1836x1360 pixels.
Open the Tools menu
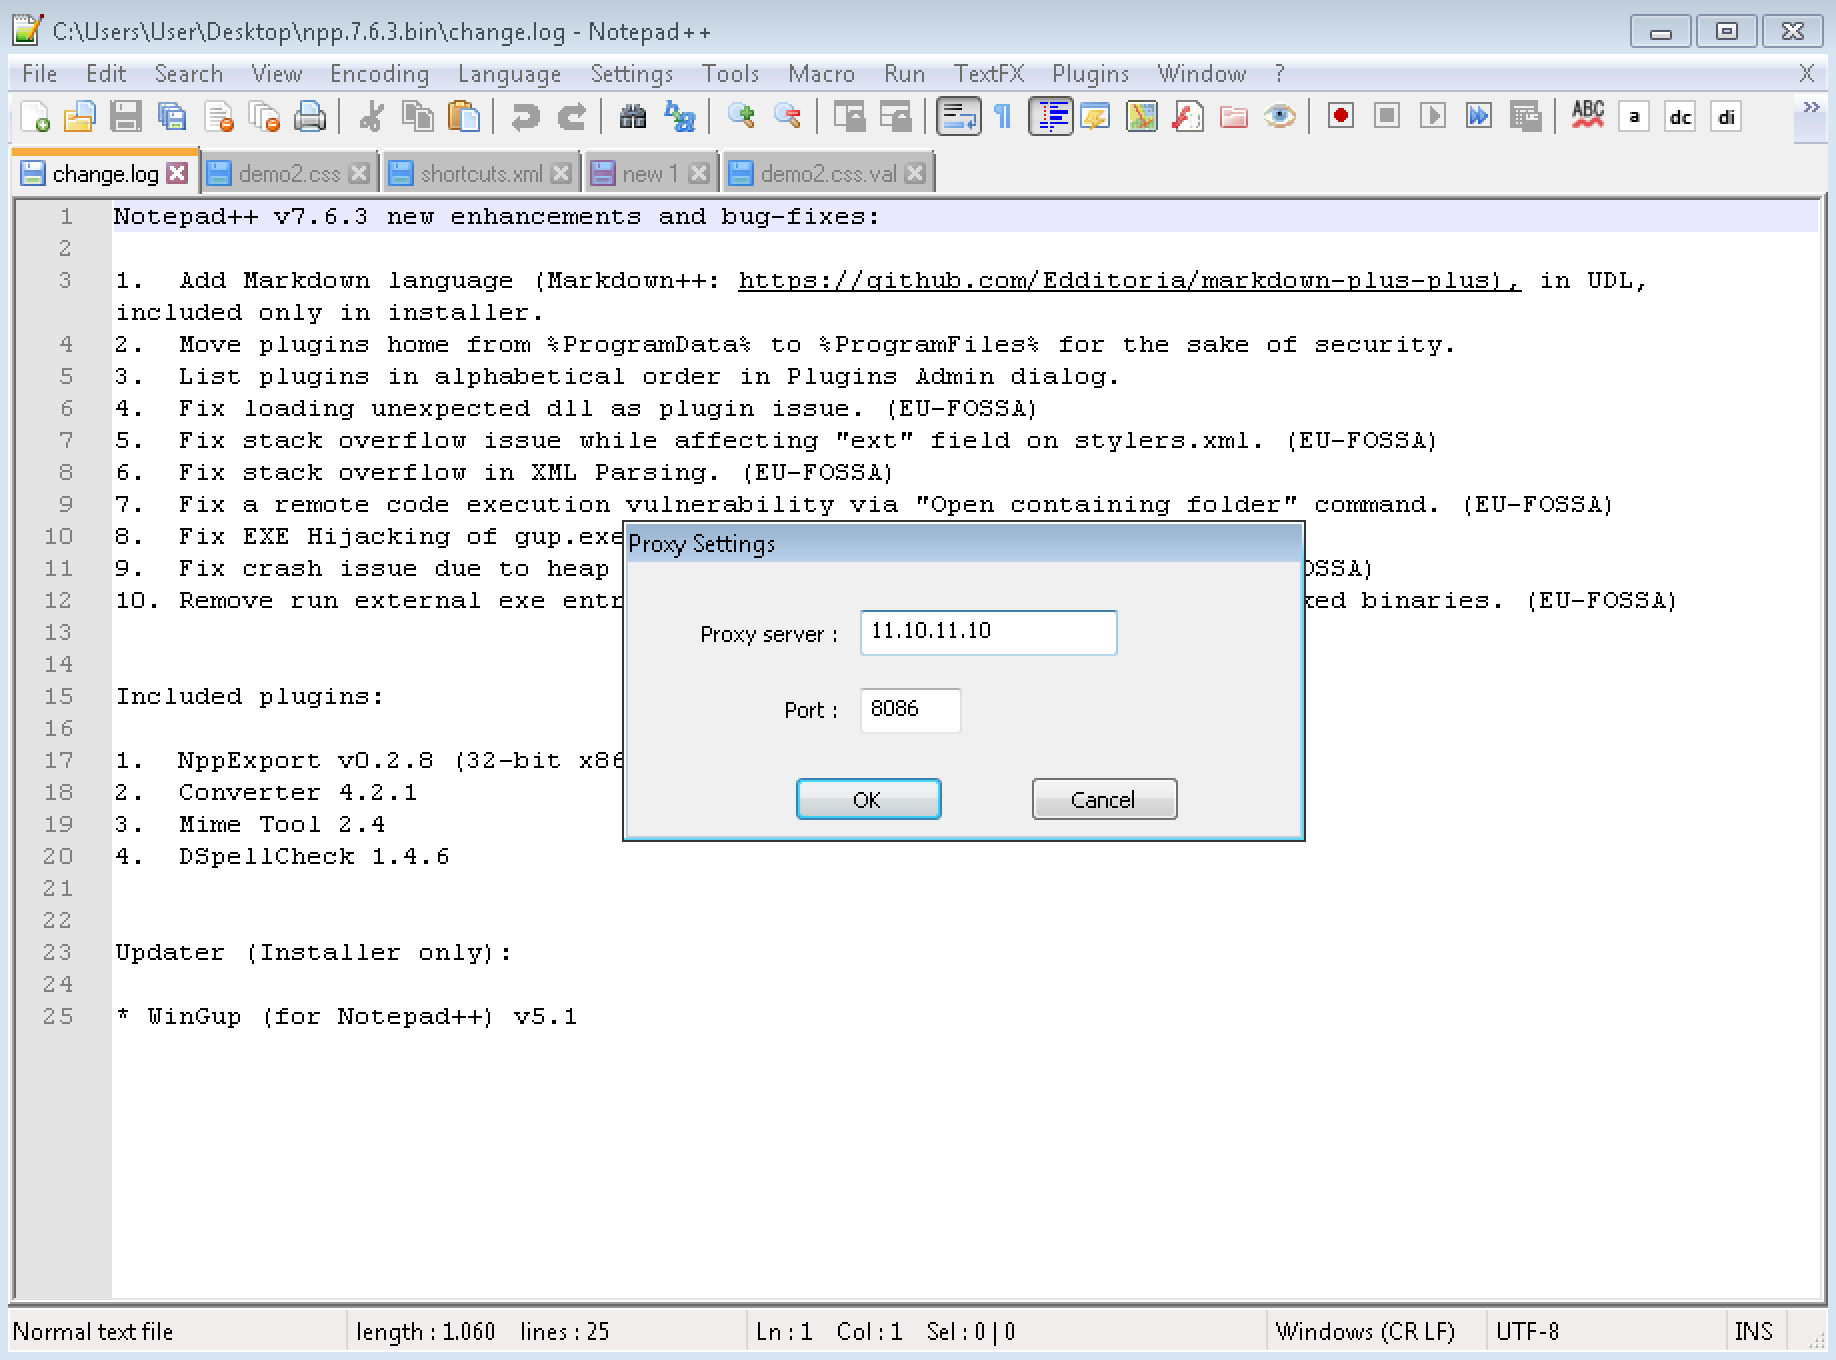tap(731, 74)
